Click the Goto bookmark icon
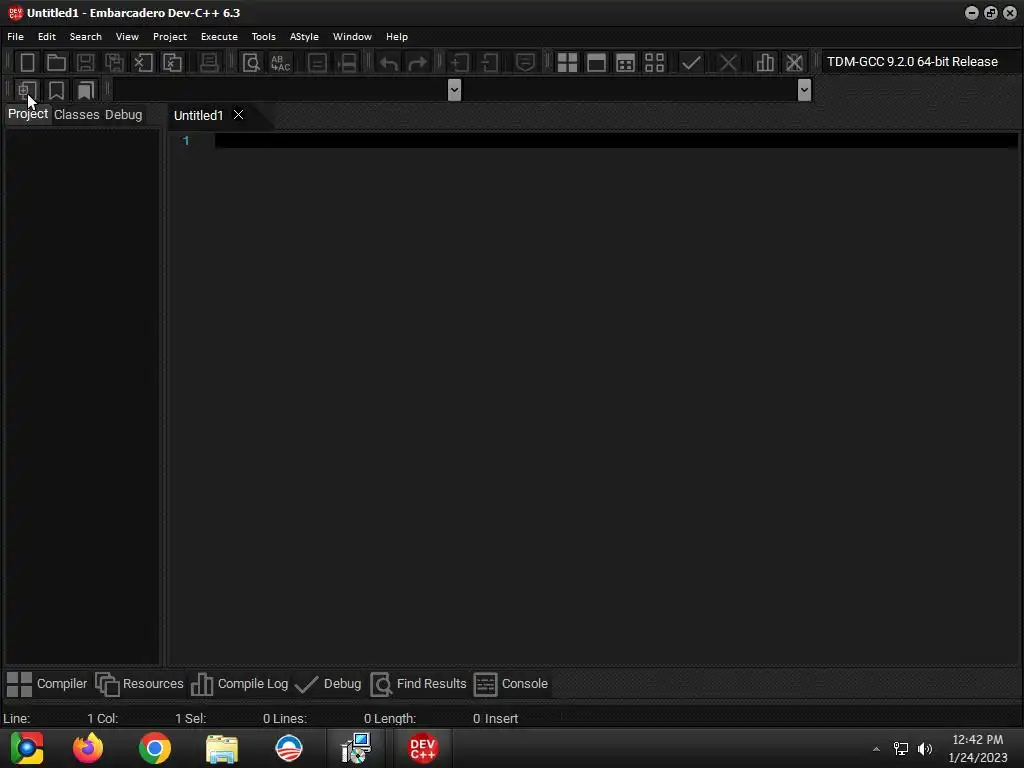Screen dimensions: 1024x768 point(86,90)
